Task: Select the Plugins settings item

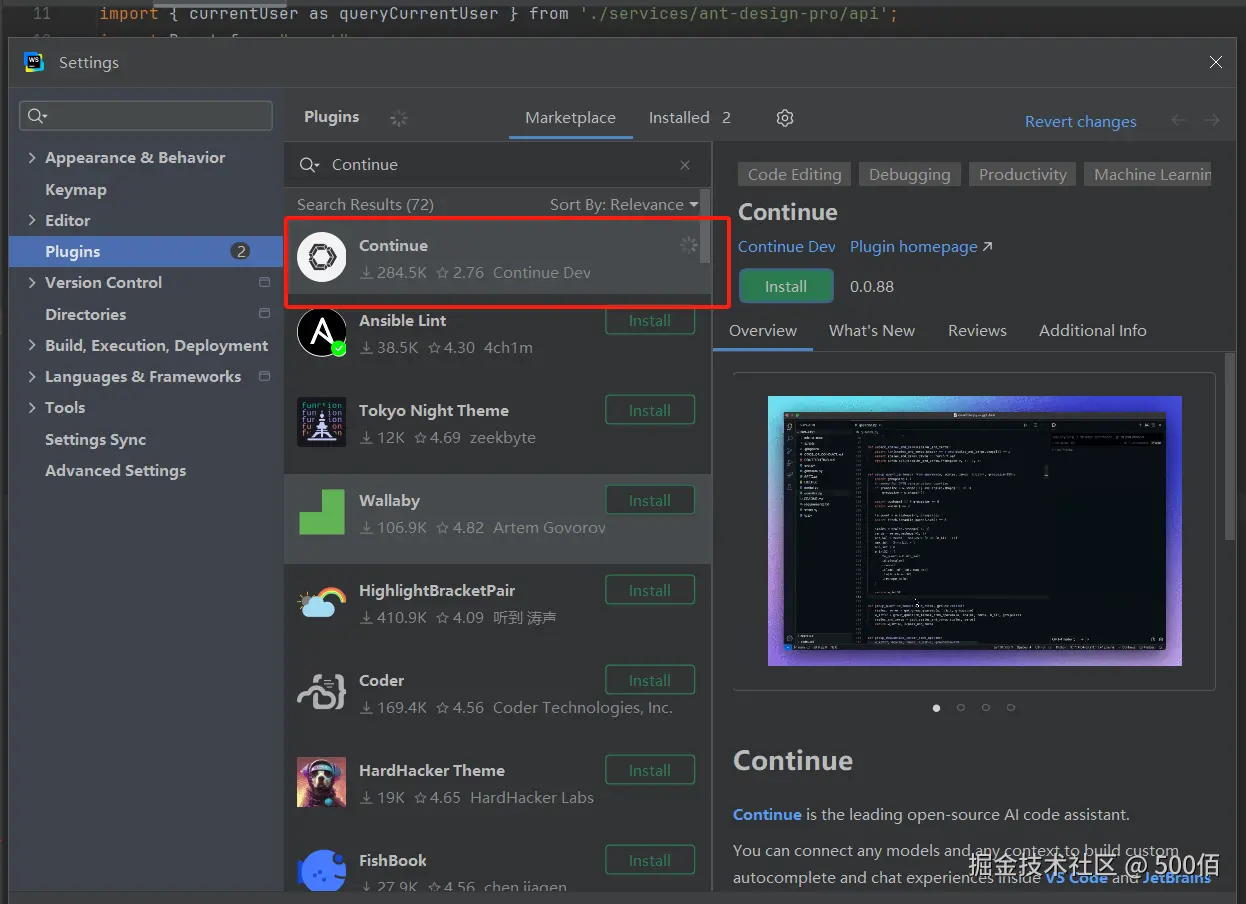Action: [146, 251]
